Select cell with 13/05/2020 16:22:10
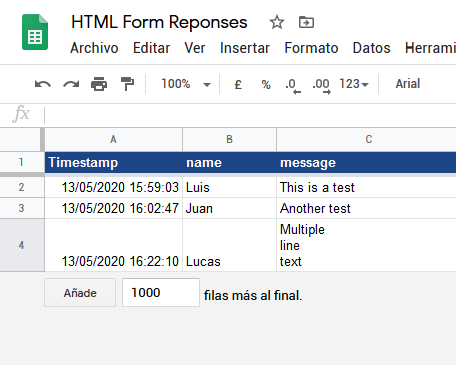The width and height of the screenshot is (456, 365). point(114,245)
